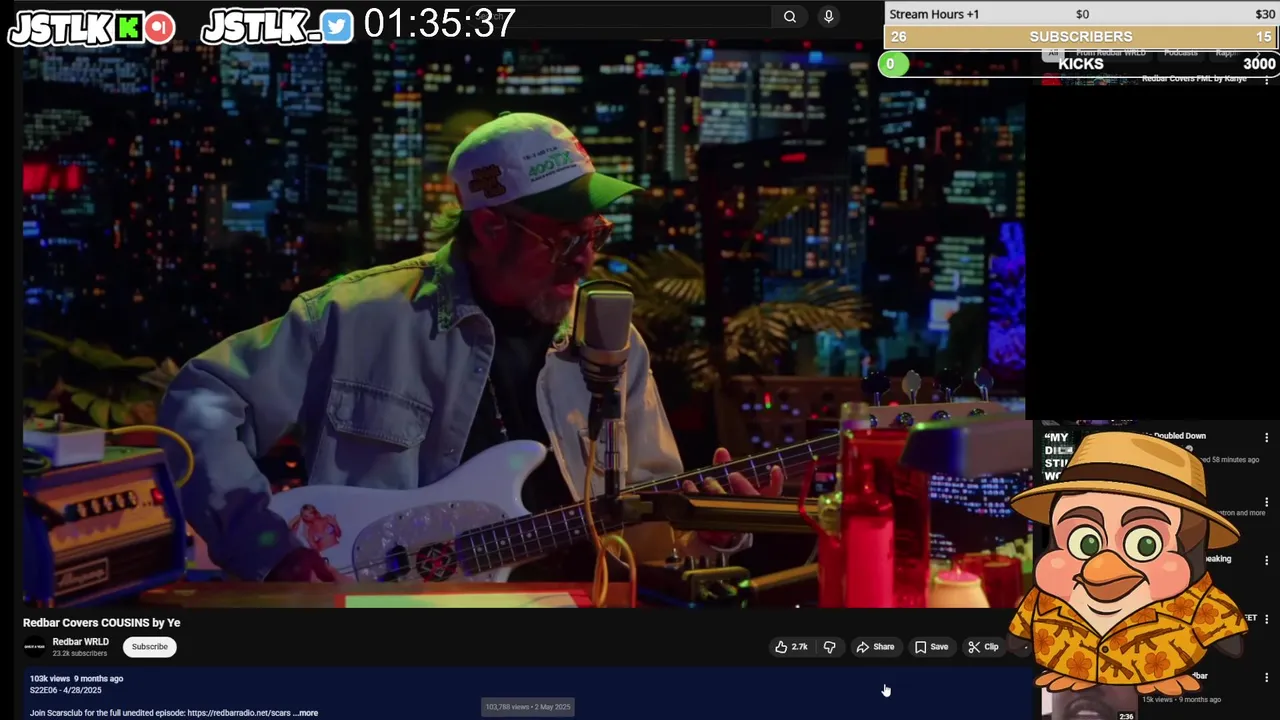Open the Clip scissors button
The height and width of the screenshot is (720, 1280).
983,647
